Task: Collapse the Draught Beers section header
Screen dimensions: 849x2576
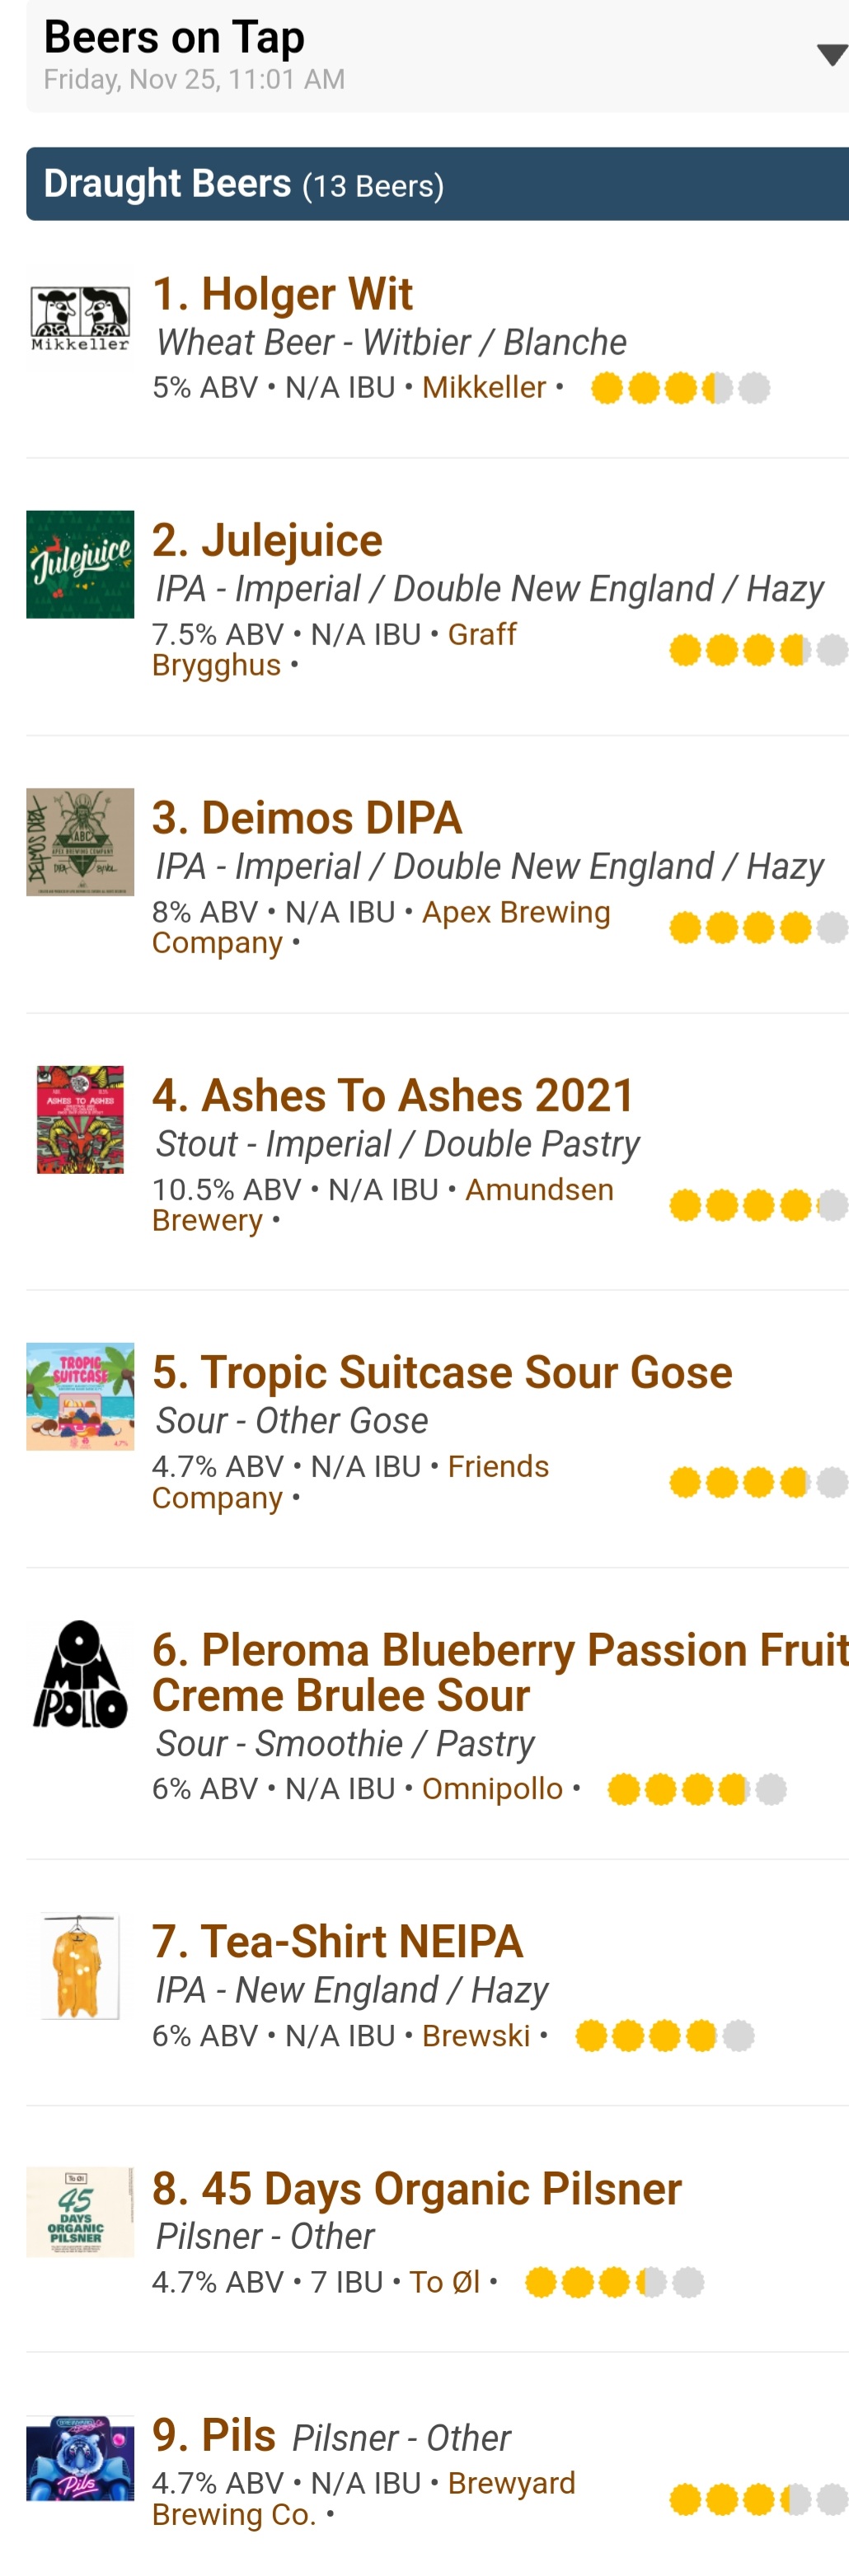Action: click(x=437, y=184)
